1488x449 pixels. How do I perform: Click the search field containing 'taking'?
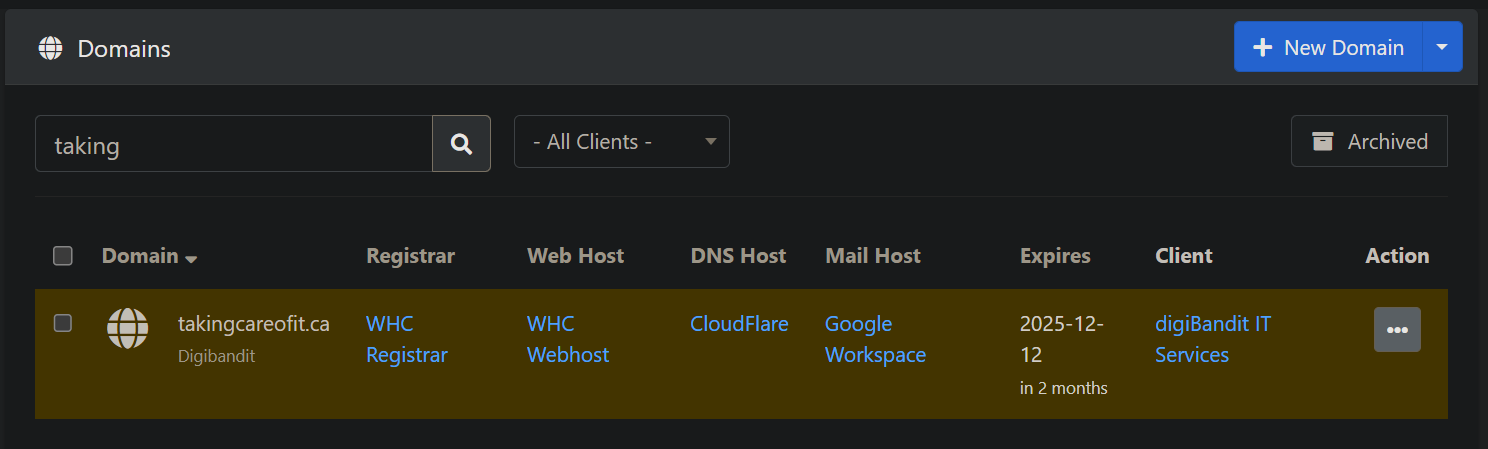click(x=233, y=144)
